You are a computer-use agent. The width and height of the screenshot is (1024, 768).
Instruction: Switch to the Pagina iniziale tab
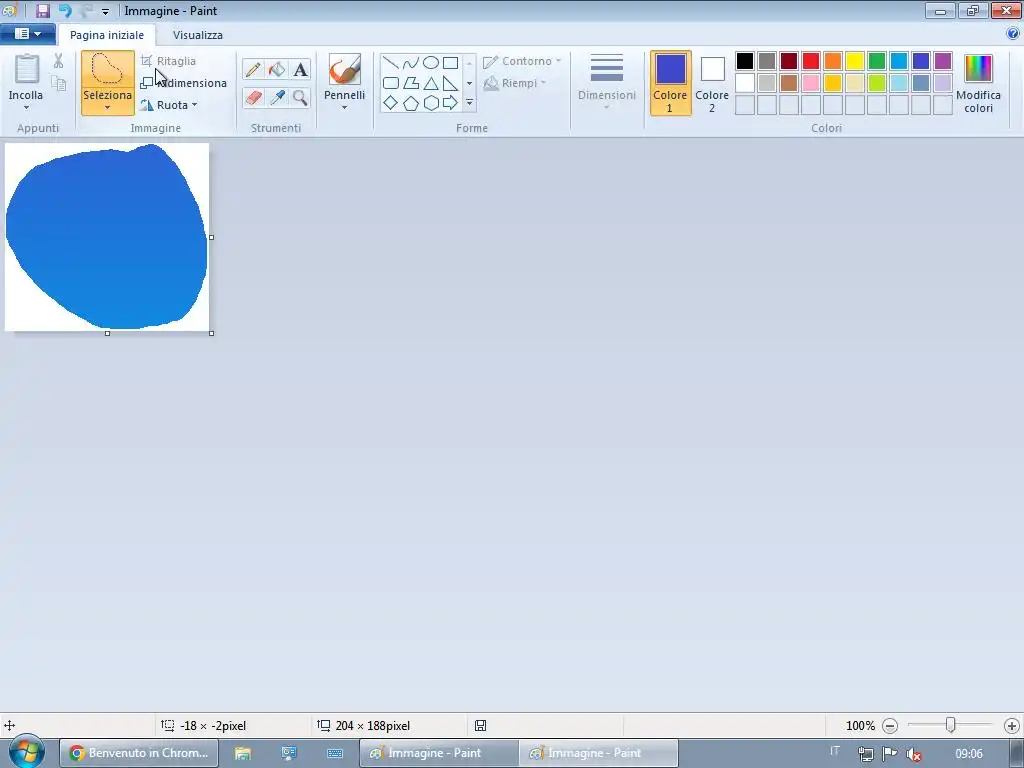coord(107,35)
